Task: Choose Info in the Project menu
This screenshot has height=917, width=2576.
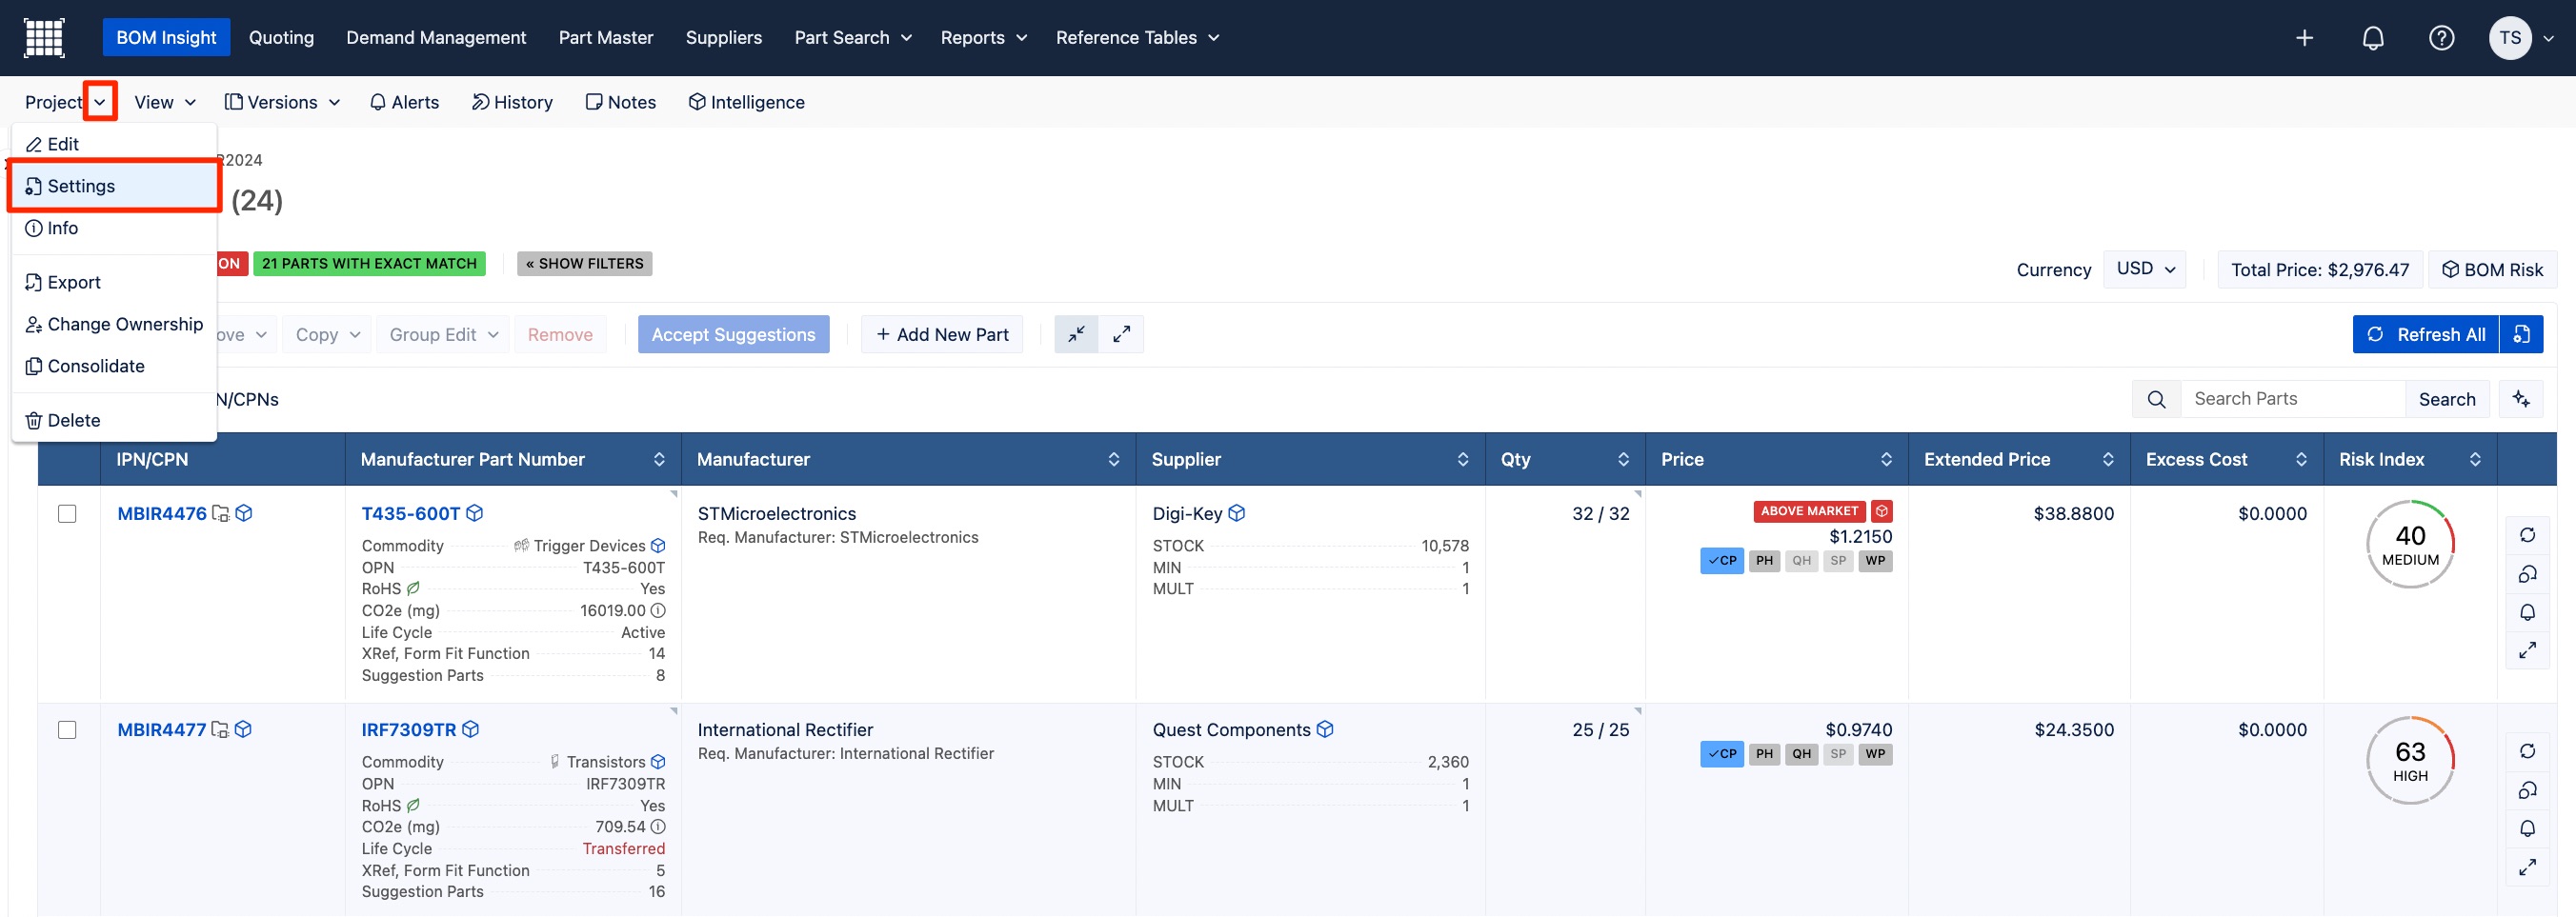Action: pos(114,228)
